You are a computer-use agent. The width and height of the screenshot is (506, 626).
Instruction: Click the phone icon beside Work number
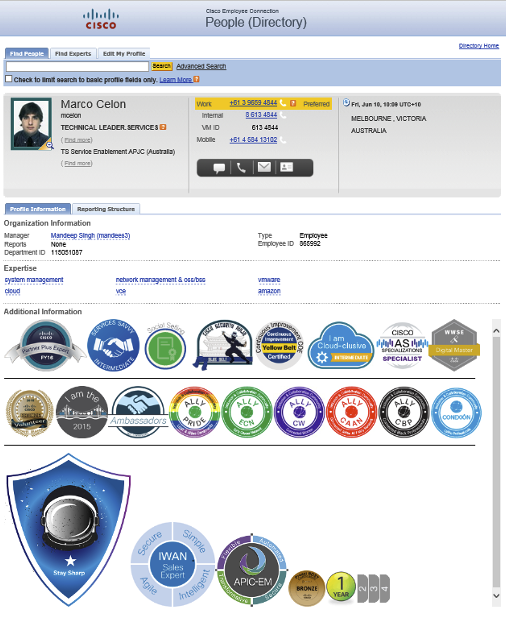[x=283, y=103]
